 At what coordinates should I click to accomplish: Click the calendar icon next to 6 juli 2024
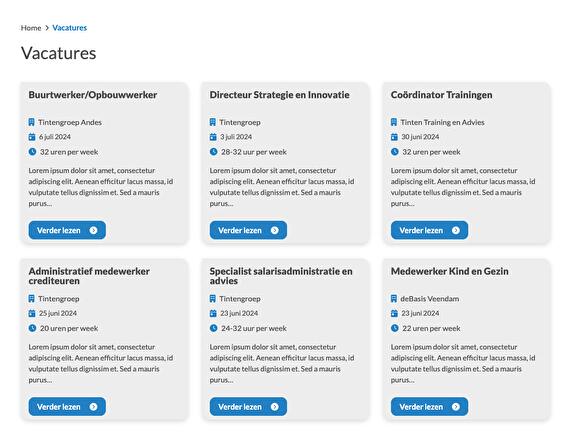tap(32, 137)
